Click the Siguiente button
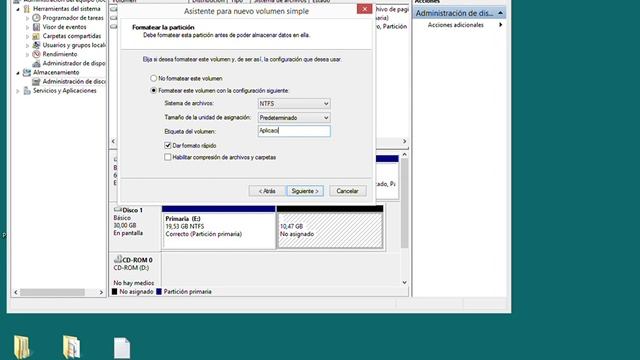The width and height of the screenshot is (640, 360). click(305, 191)
